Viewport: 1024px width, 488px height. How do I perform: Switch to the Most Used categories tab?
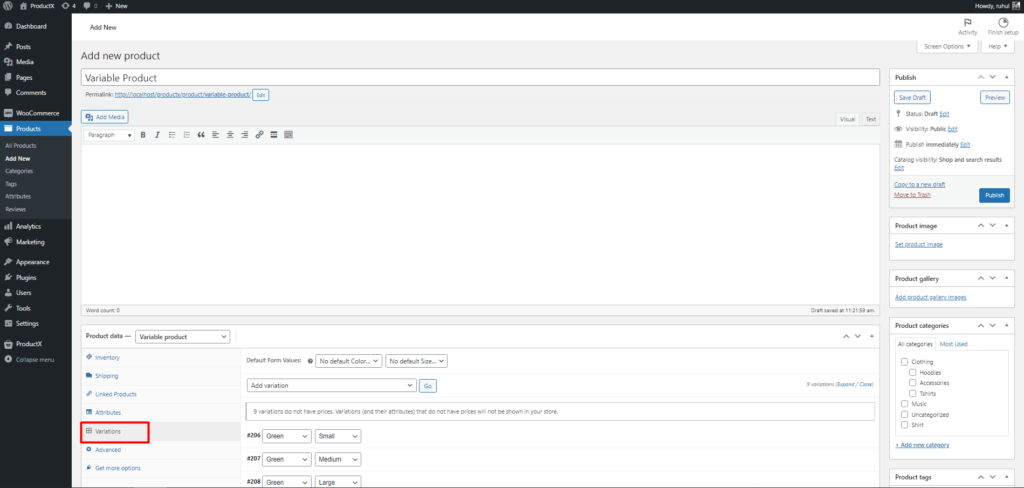click(x=953, y=344)
